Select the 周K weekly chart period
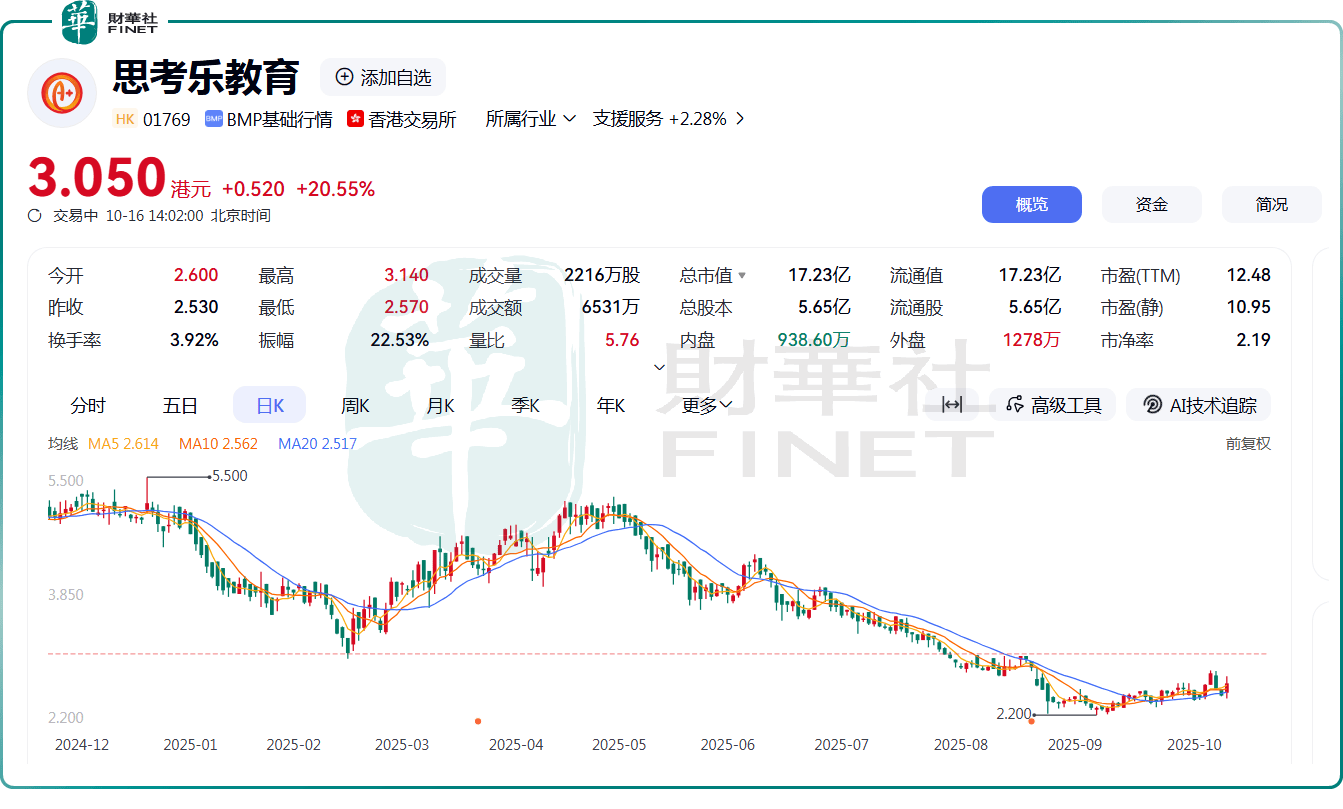 click(355, 405)
